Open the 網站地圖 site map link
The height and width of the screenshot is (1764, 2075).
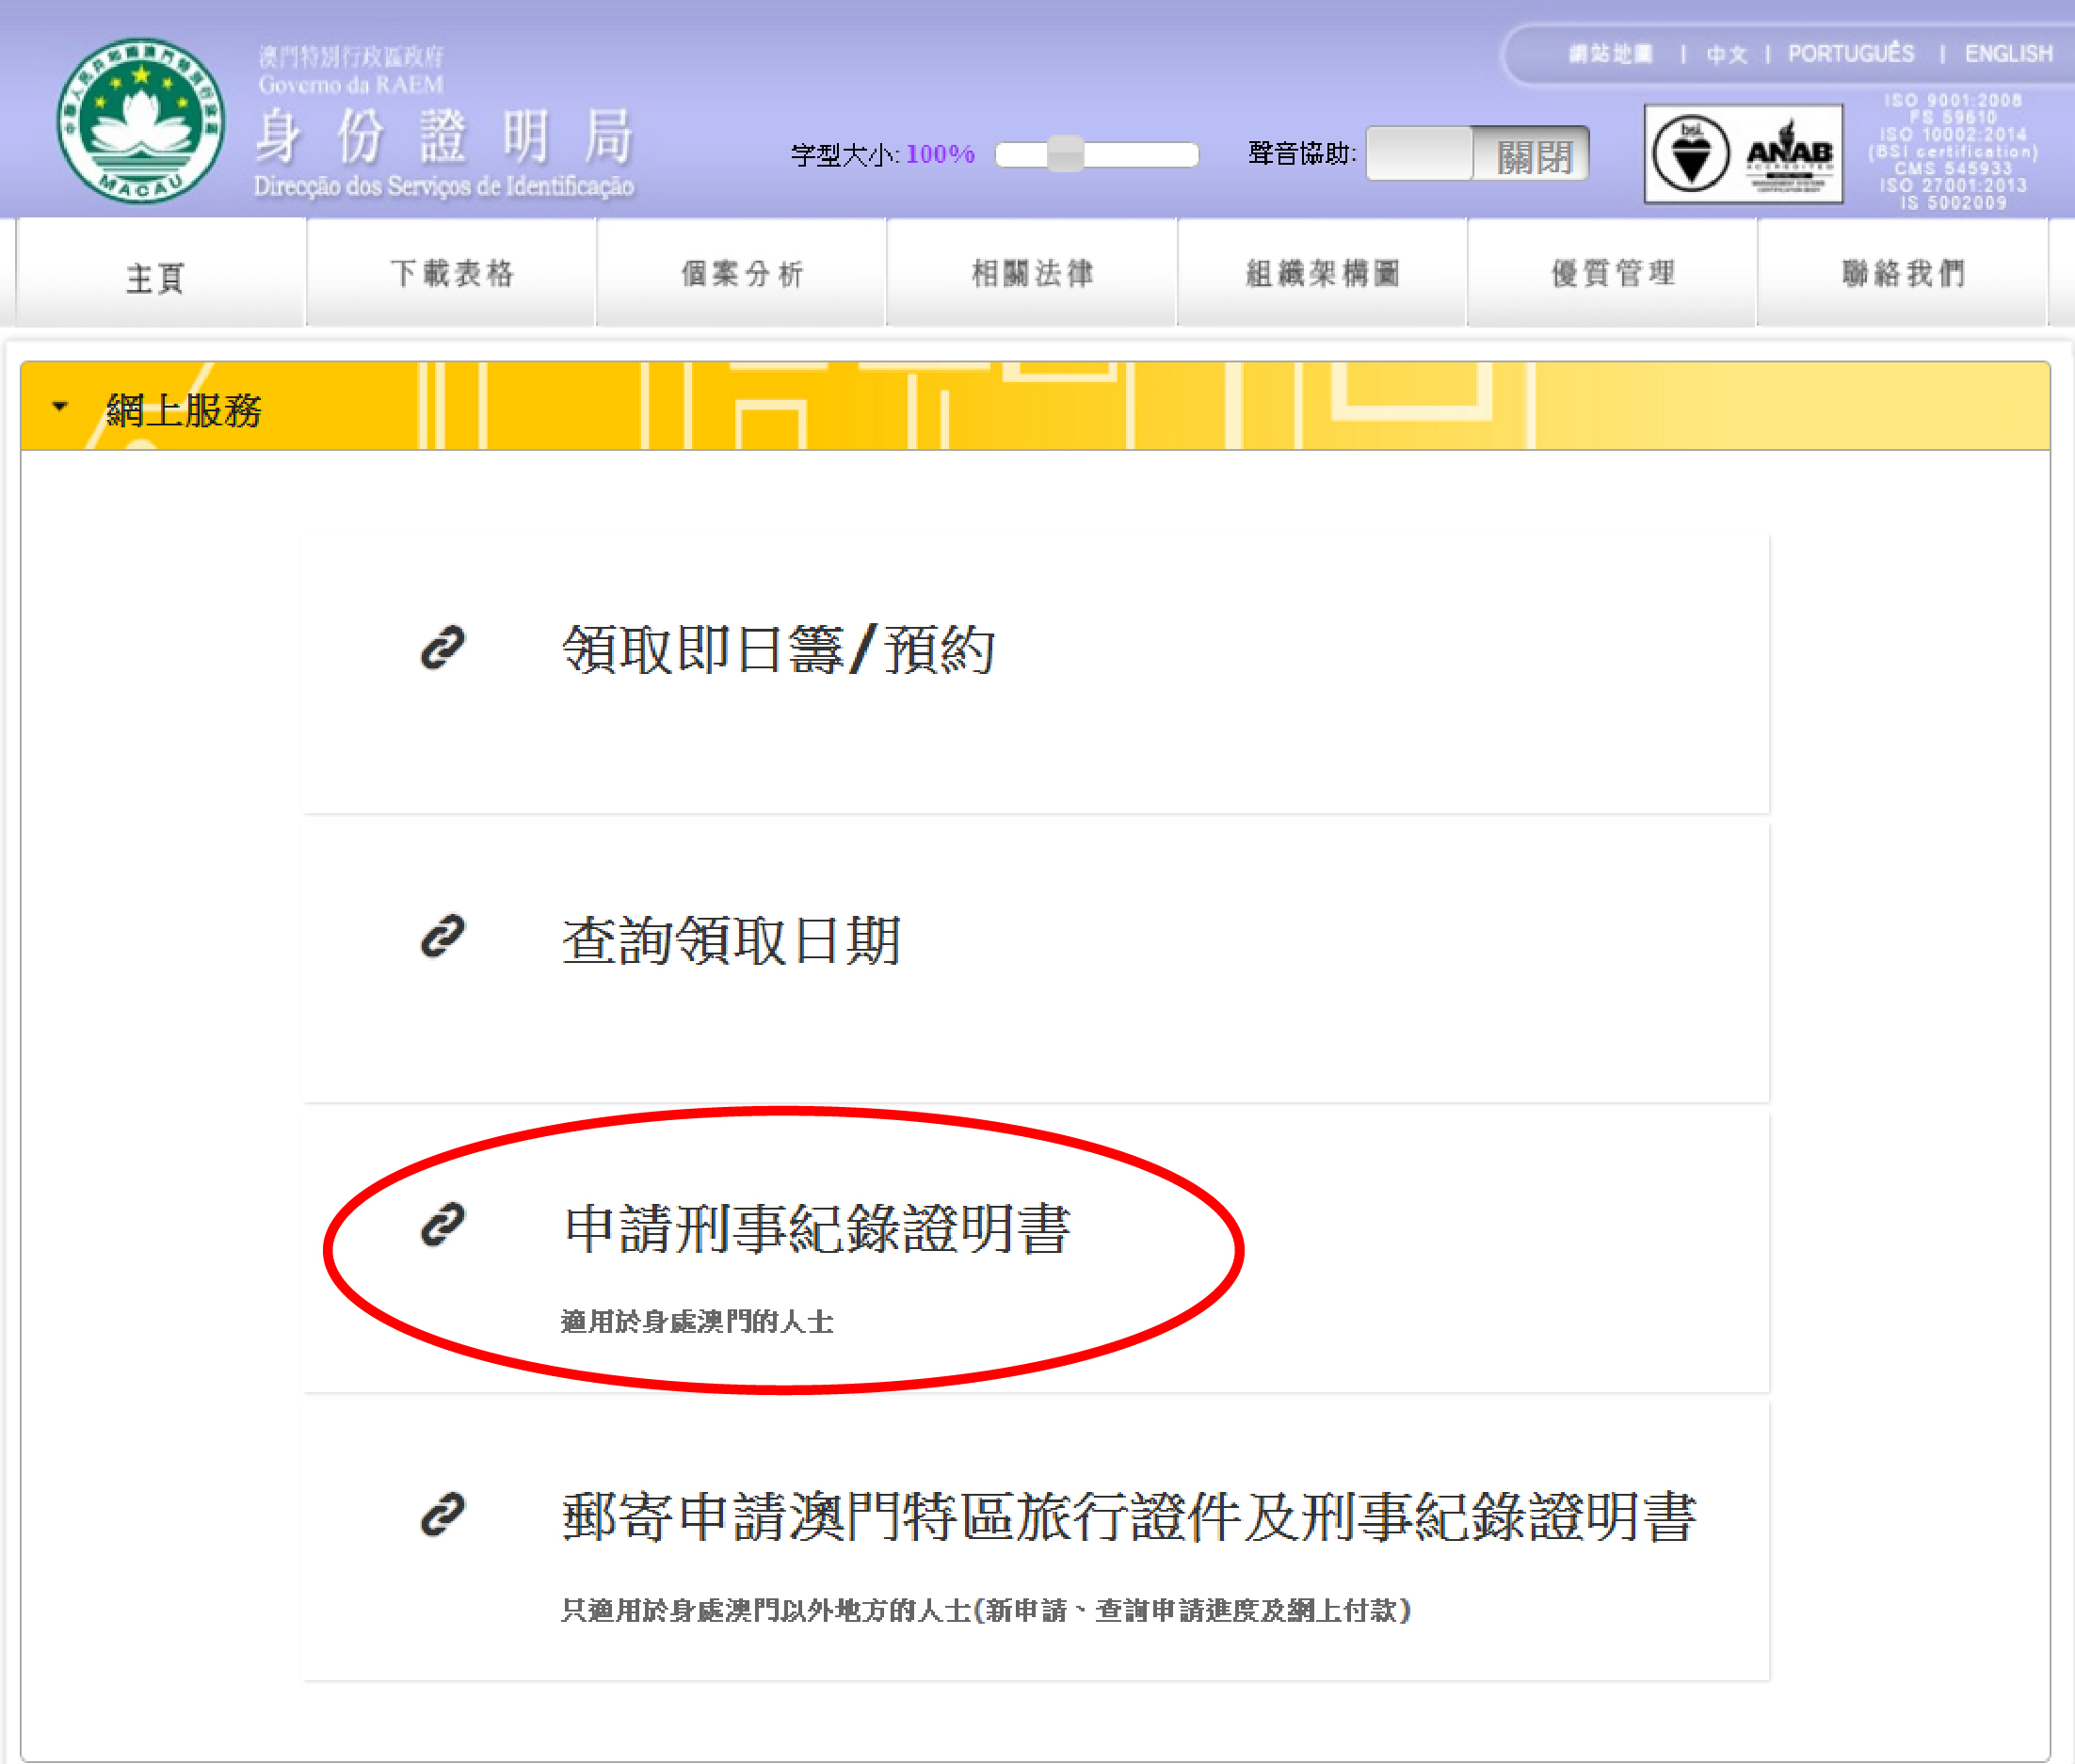point(1610,54)
